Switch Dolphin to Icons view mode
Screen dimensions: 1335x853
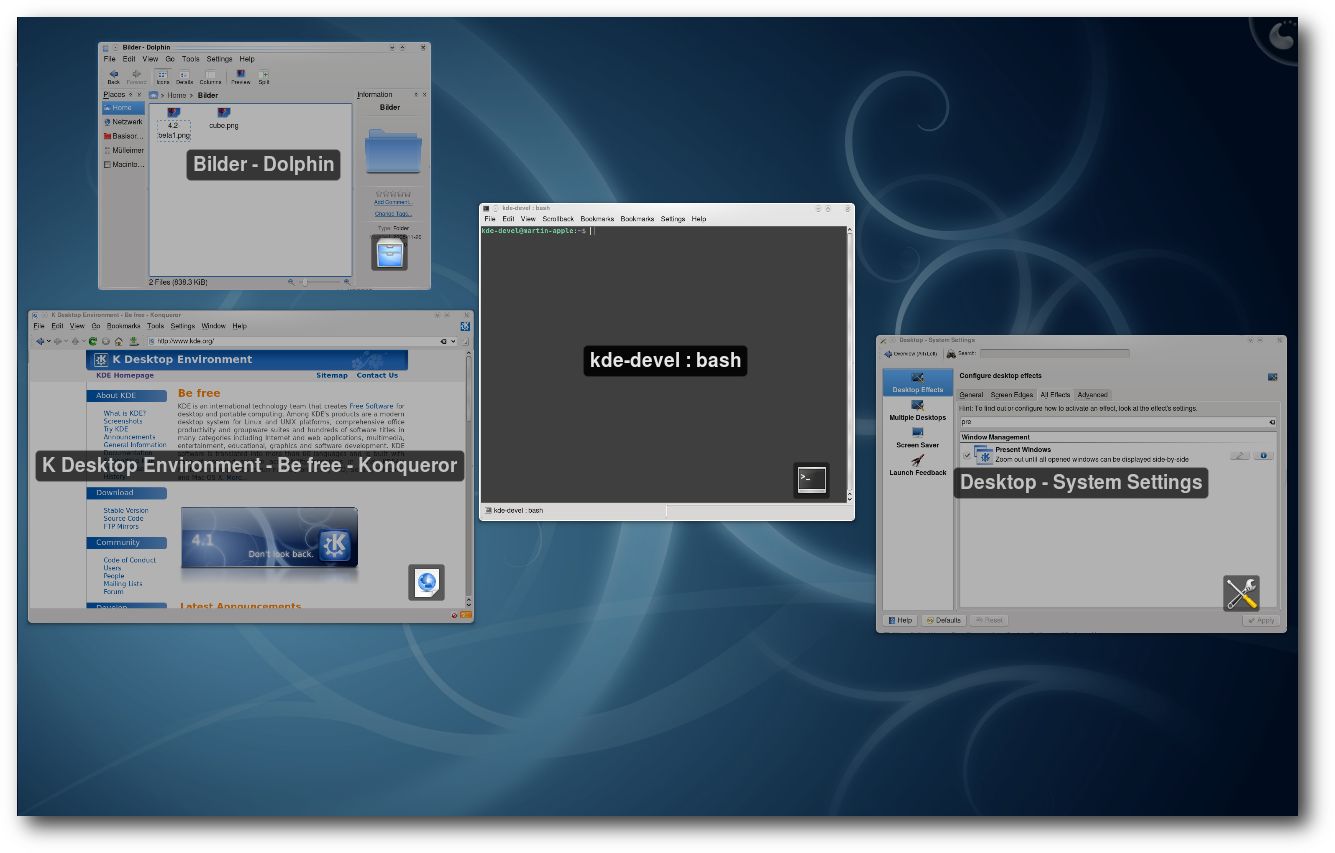tap(162, 76)
